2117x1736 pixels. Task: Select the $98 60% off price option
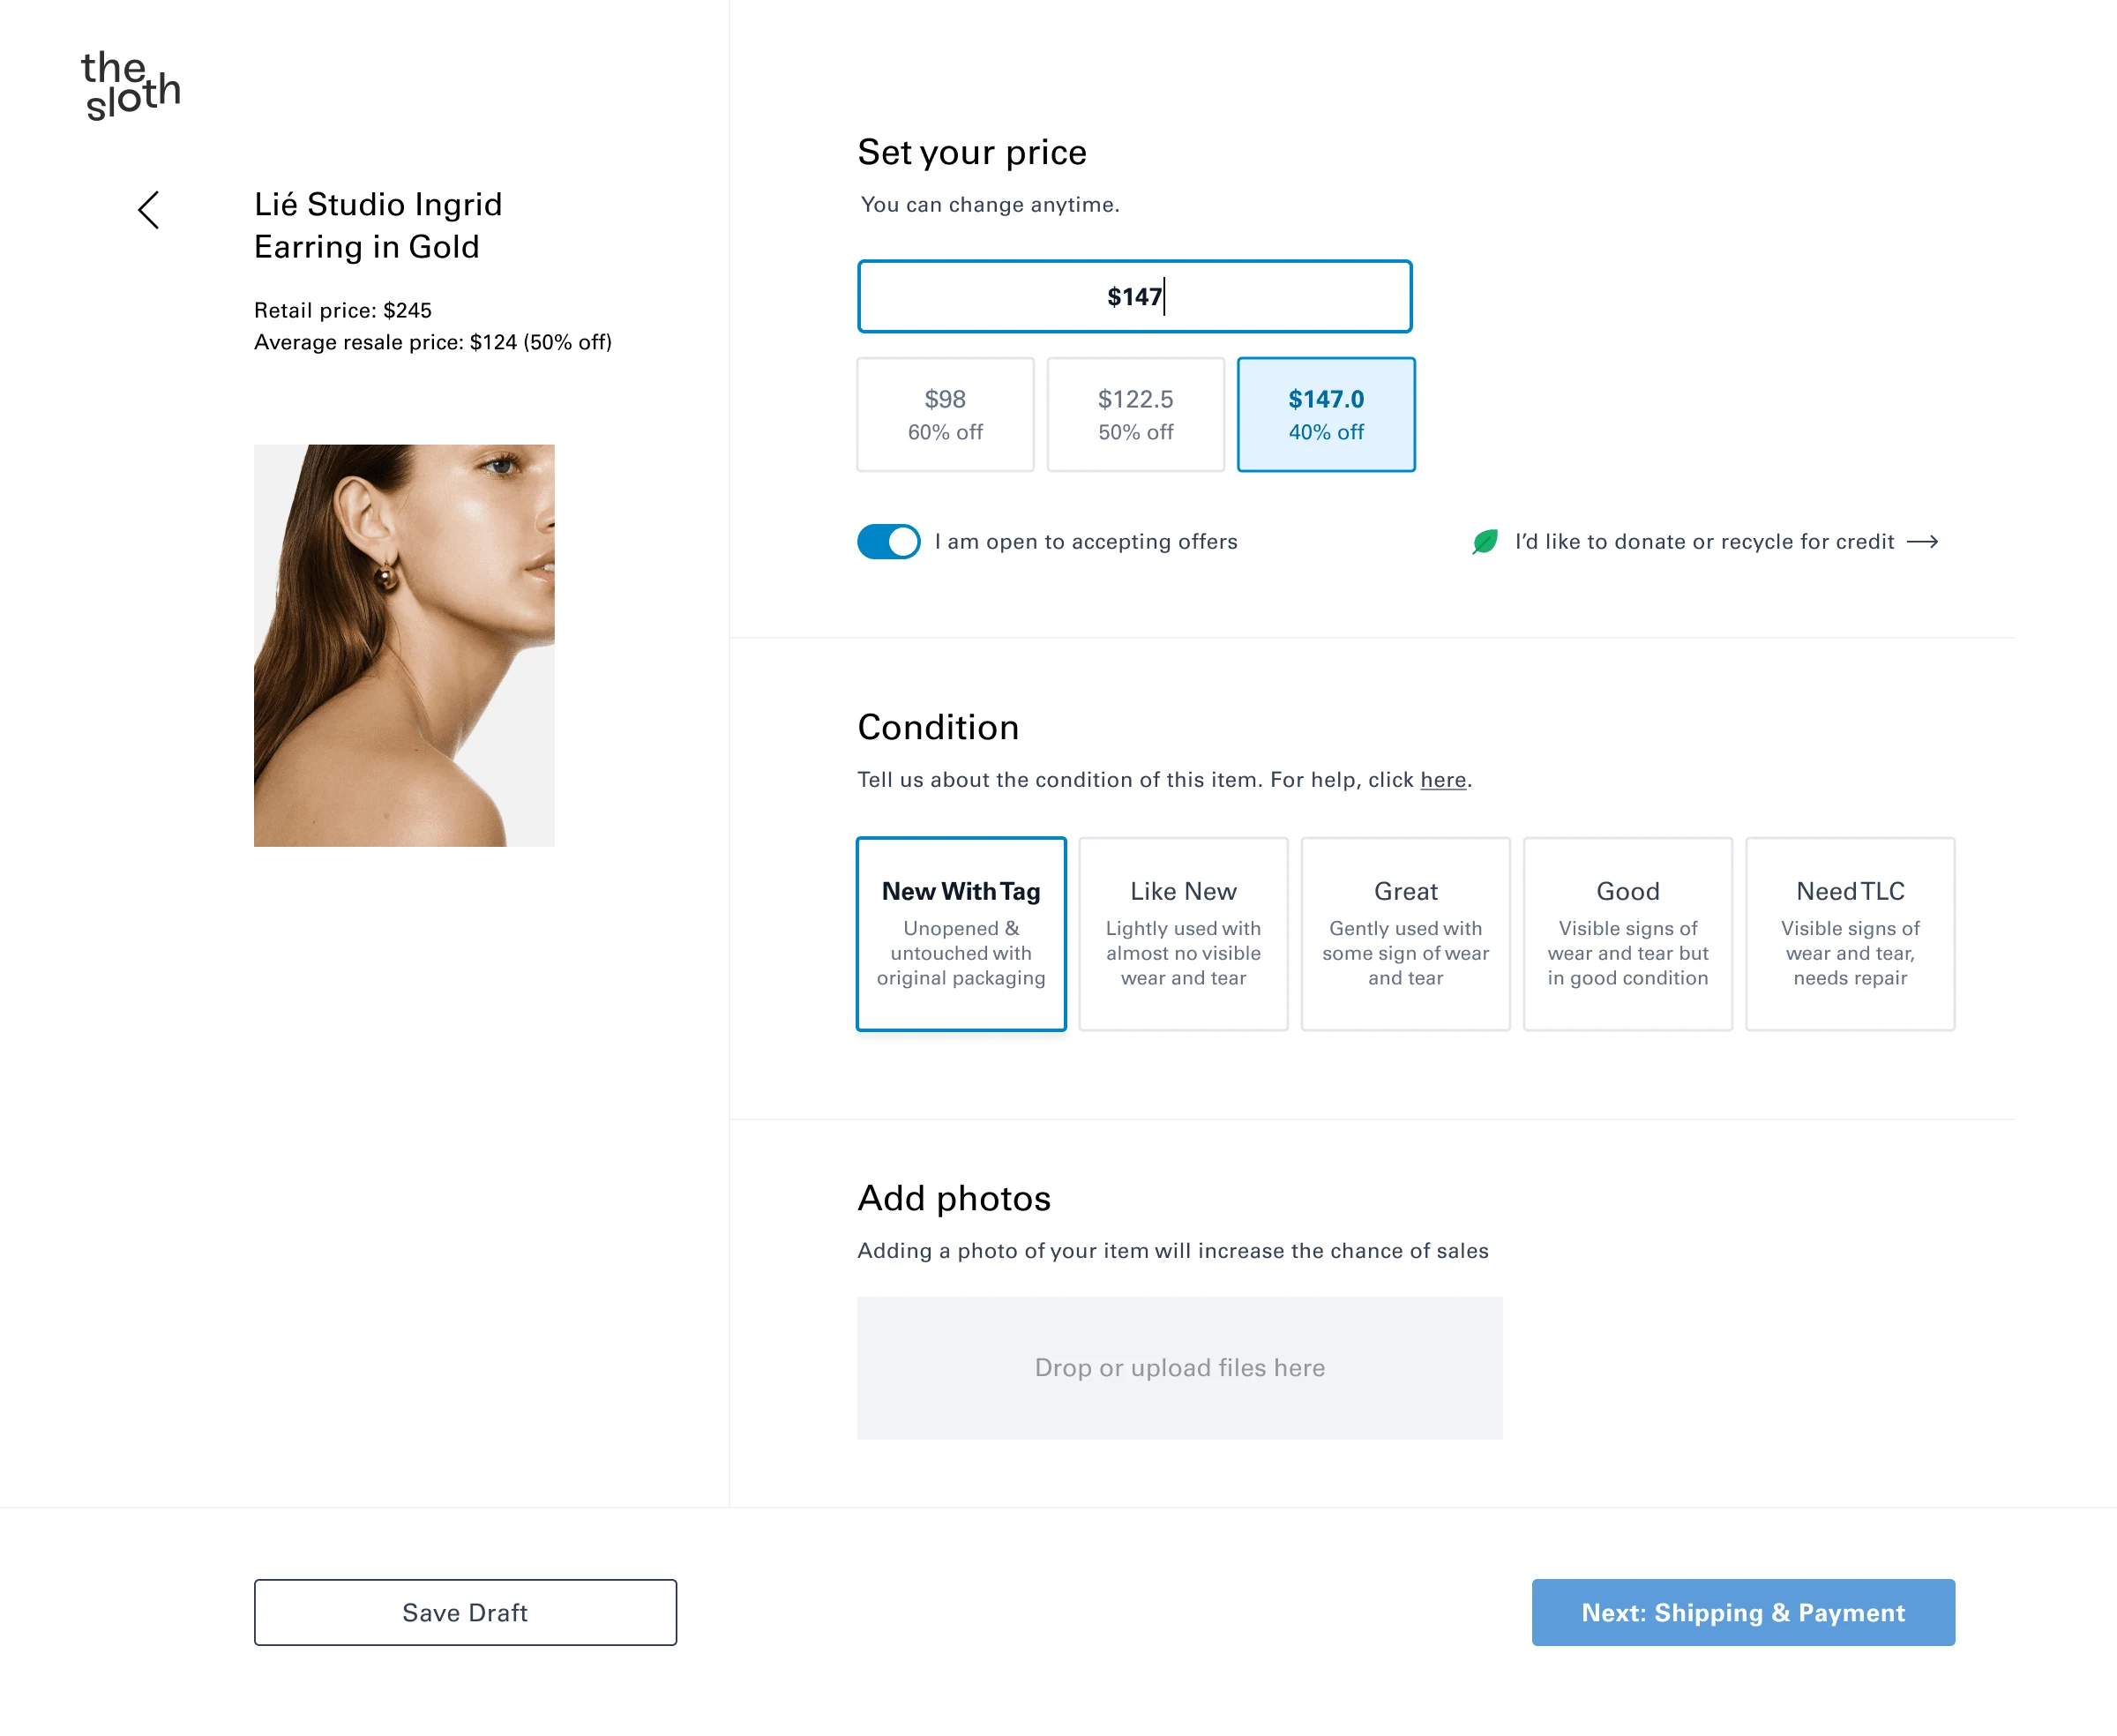click(x=944, y=414)
